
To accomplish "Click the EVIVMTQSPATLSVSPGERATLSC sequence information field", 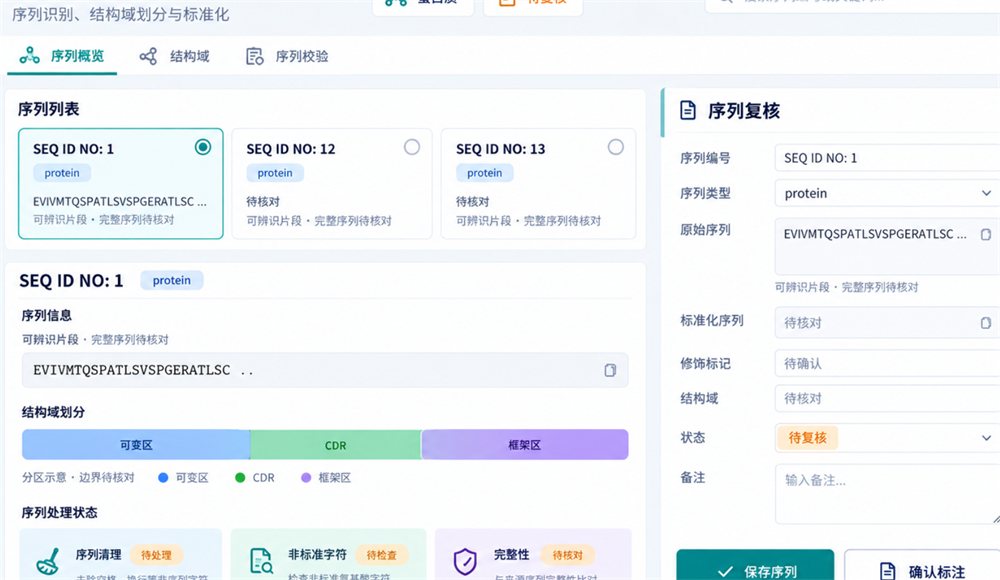I will tap(325, 370).
